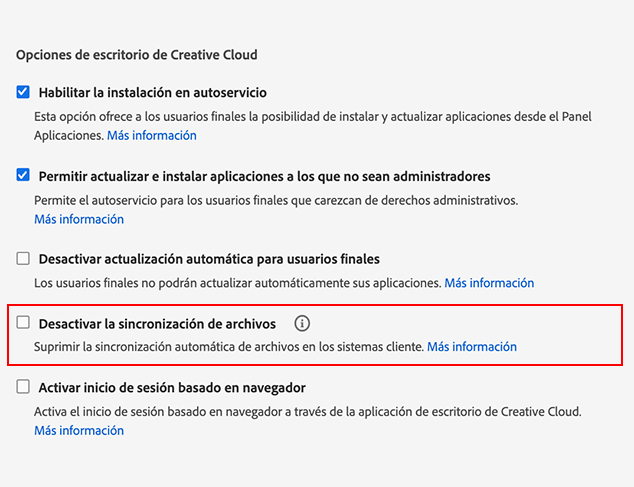This screenshot has height=487, width=634.
Task: Open Más información link under non-admin update option
Action: [x=79, y=219]
